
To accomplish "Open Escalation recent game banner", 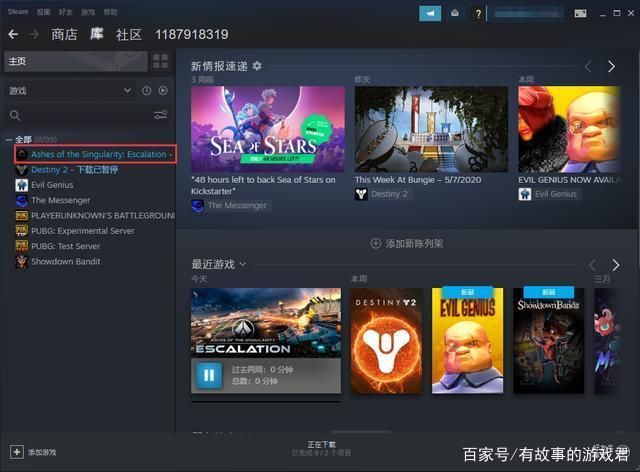I will coord(266,323).
